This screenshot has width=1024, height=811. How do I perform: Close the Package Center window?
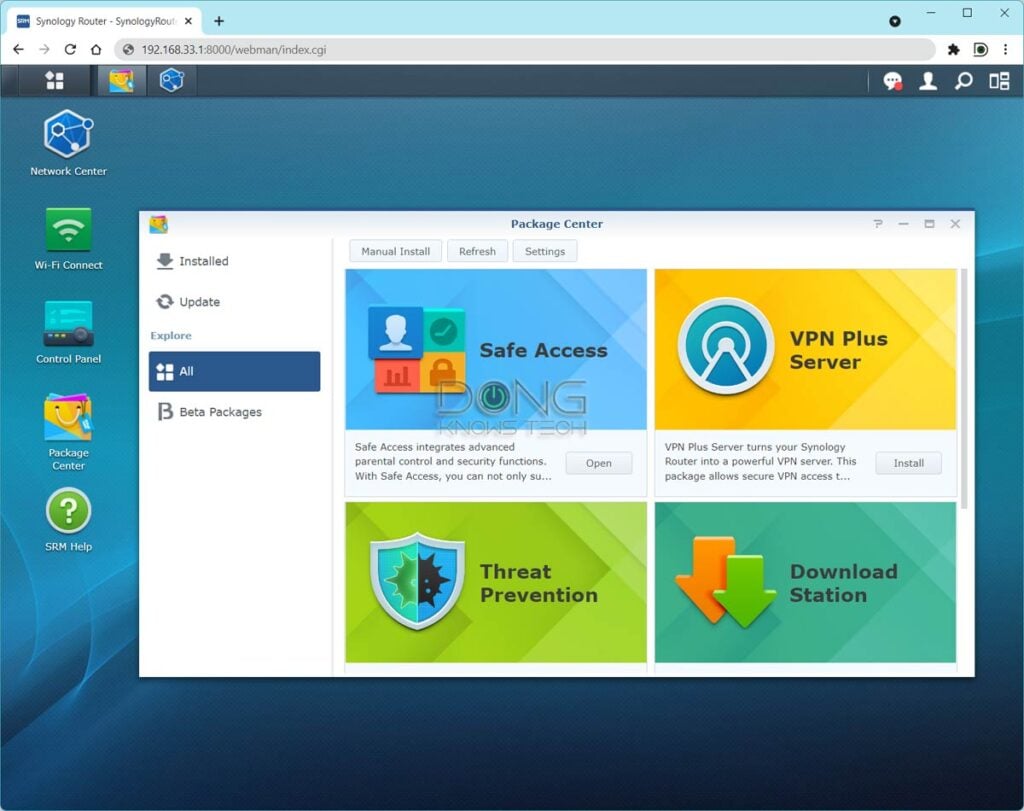tap(955, 224)
